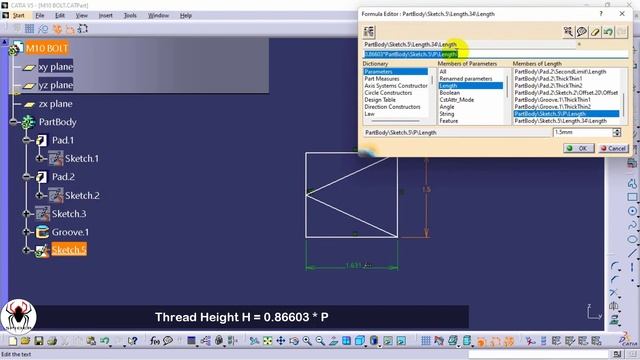Click the formula text input field
640x360 pixels.
coord(496,54)
